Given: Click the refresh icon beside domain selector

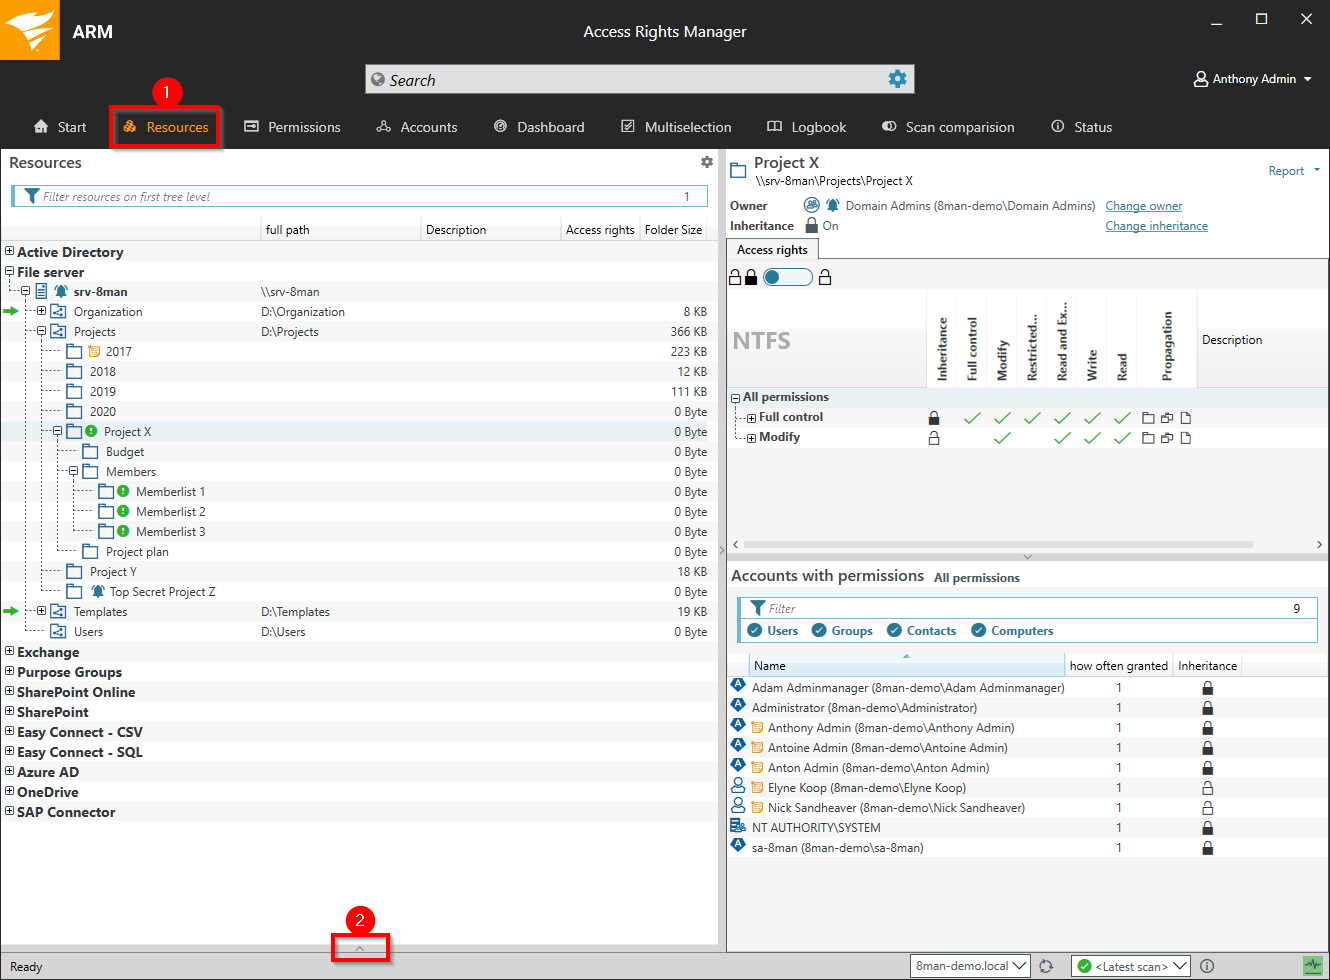Looking at the screenshot, I should 1046,966.
